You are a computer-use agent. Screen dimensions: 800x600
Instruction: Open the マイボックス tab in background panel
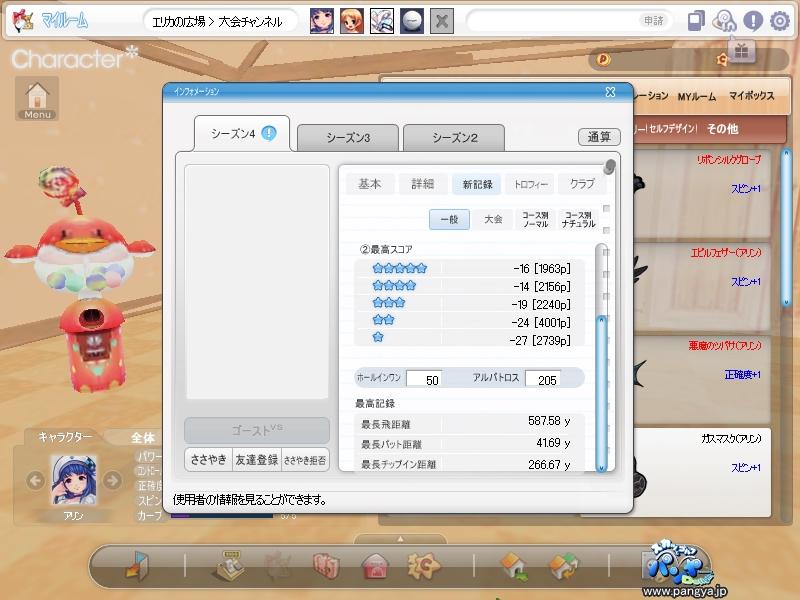(x=751, y=95)
